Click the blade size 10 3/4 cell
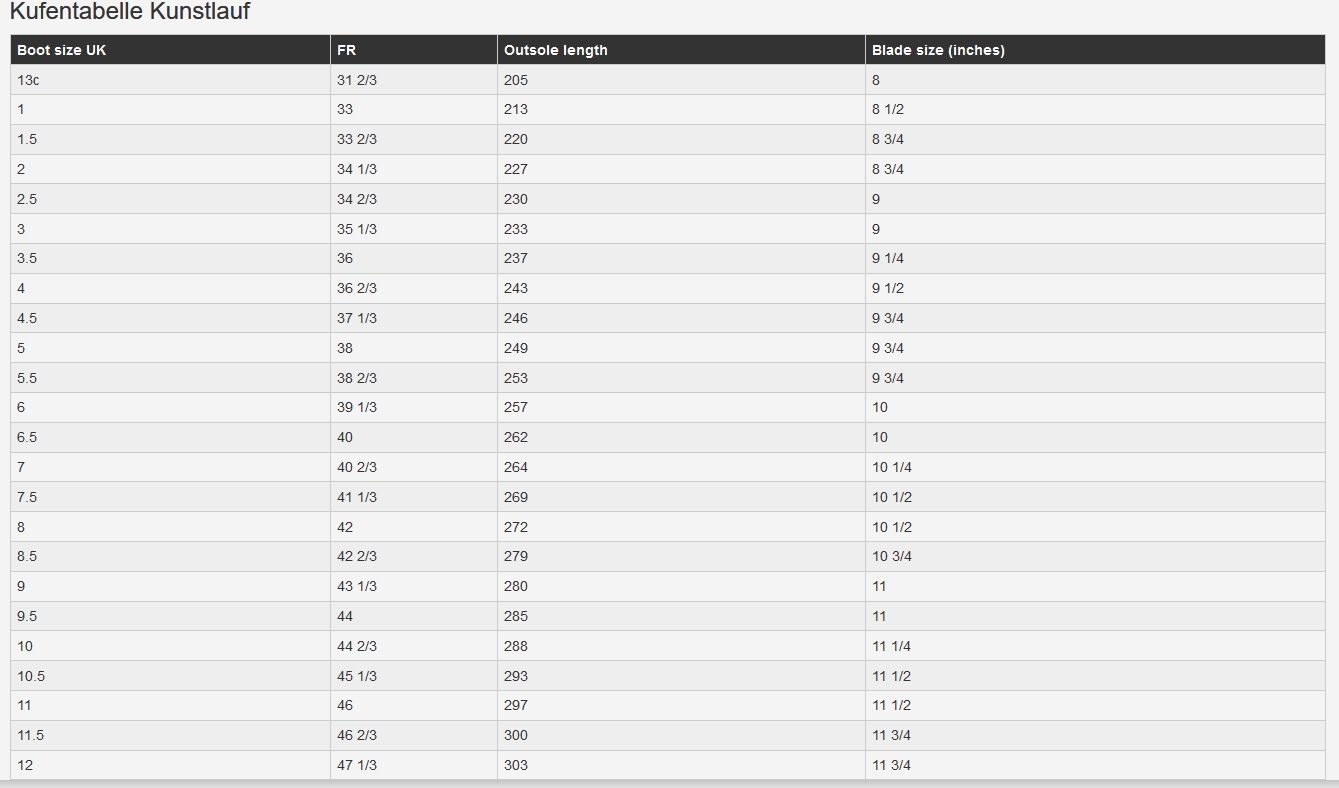The width and height of the screenshot is (1339, 788). point(892,556)
